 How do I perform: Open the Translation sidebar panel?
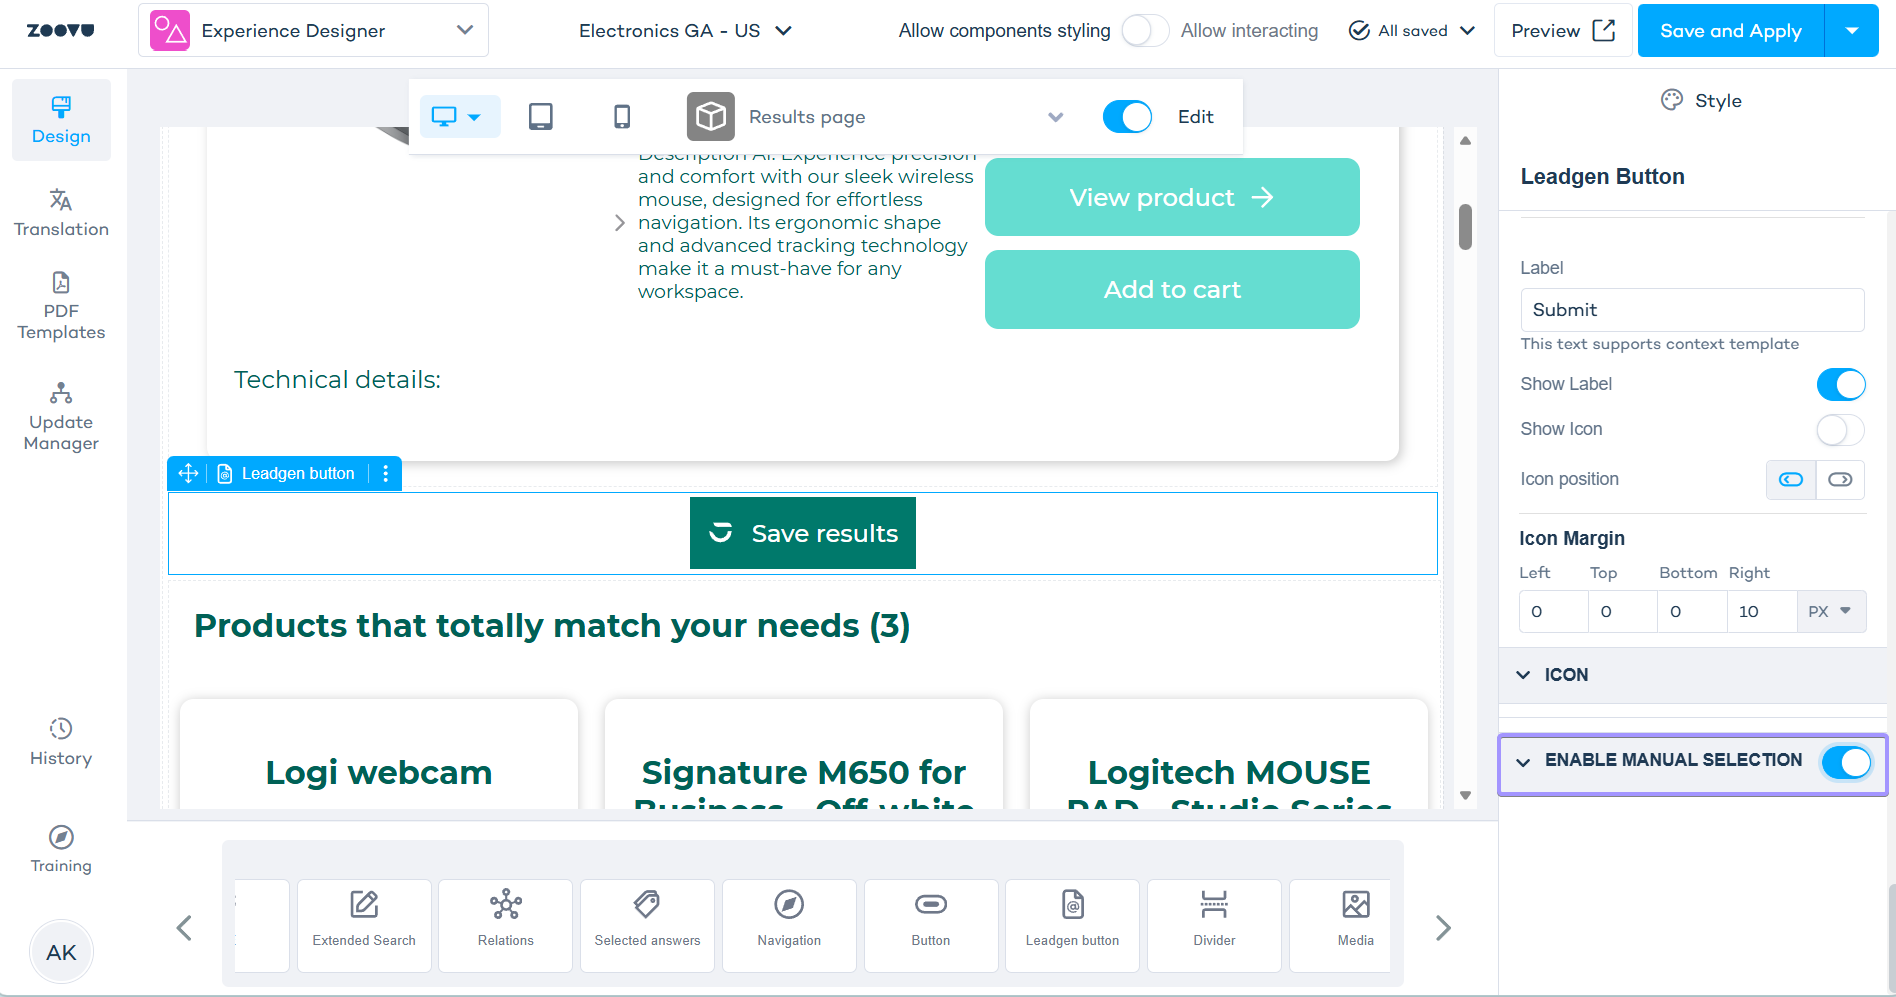tap(61, 213)
